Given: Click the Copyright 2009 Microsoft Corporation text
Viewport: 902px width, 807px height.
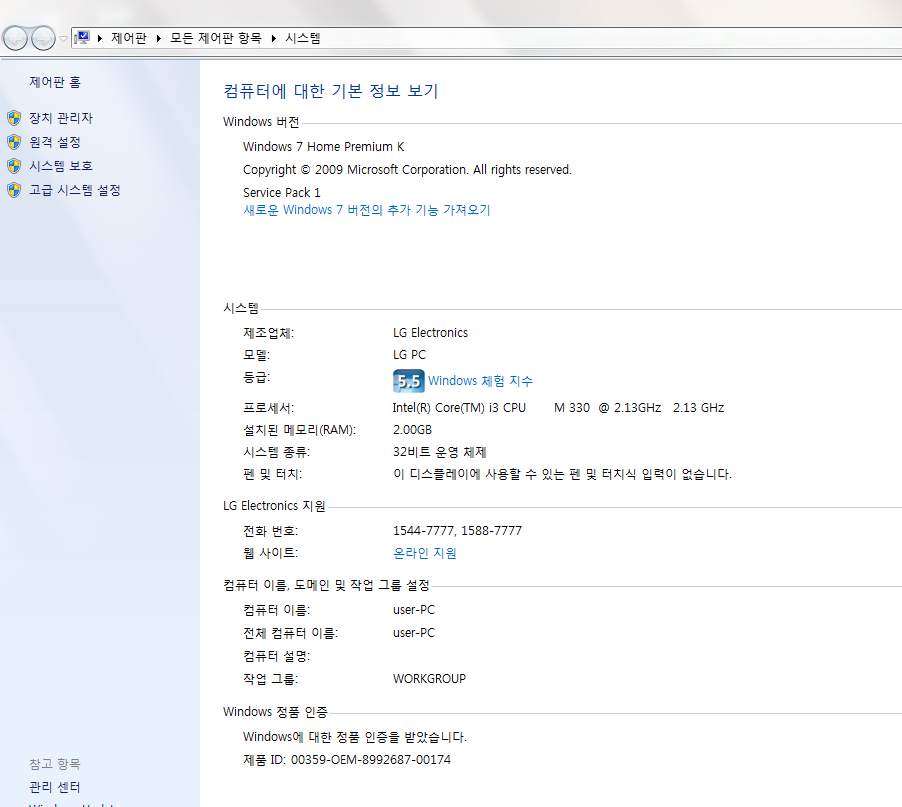Looking at the screenshot, I should pyautogui.click(x=407, y=170).
